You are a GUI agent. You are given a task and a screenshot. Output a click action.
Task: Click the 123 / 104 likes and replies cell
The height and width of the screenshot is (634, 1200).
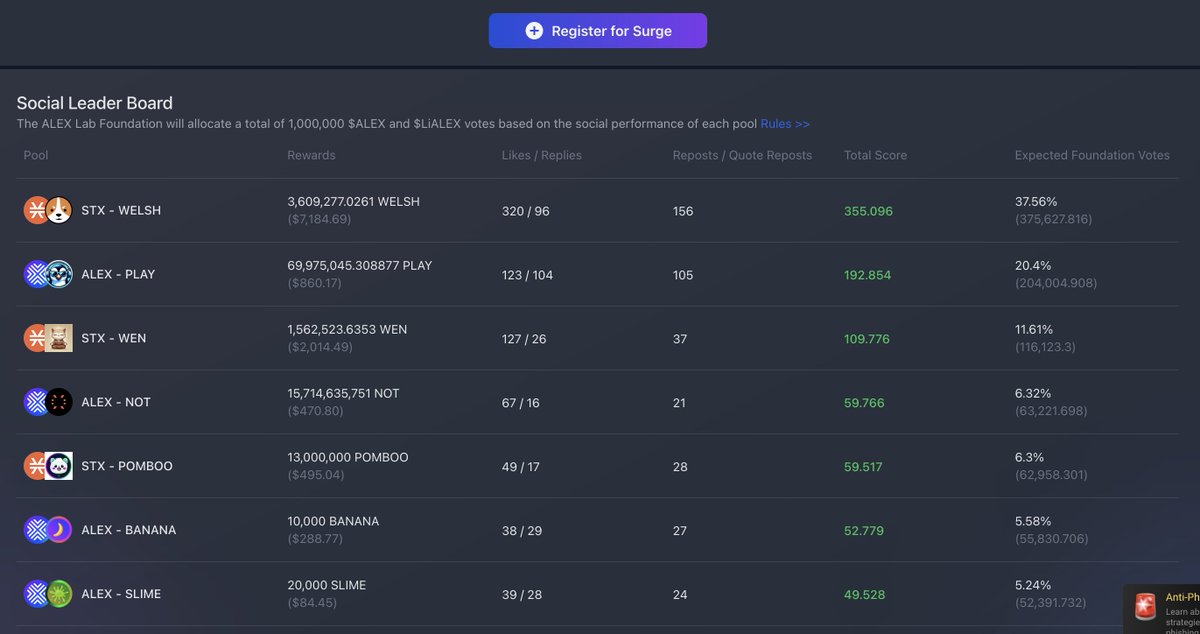[528, 275]
